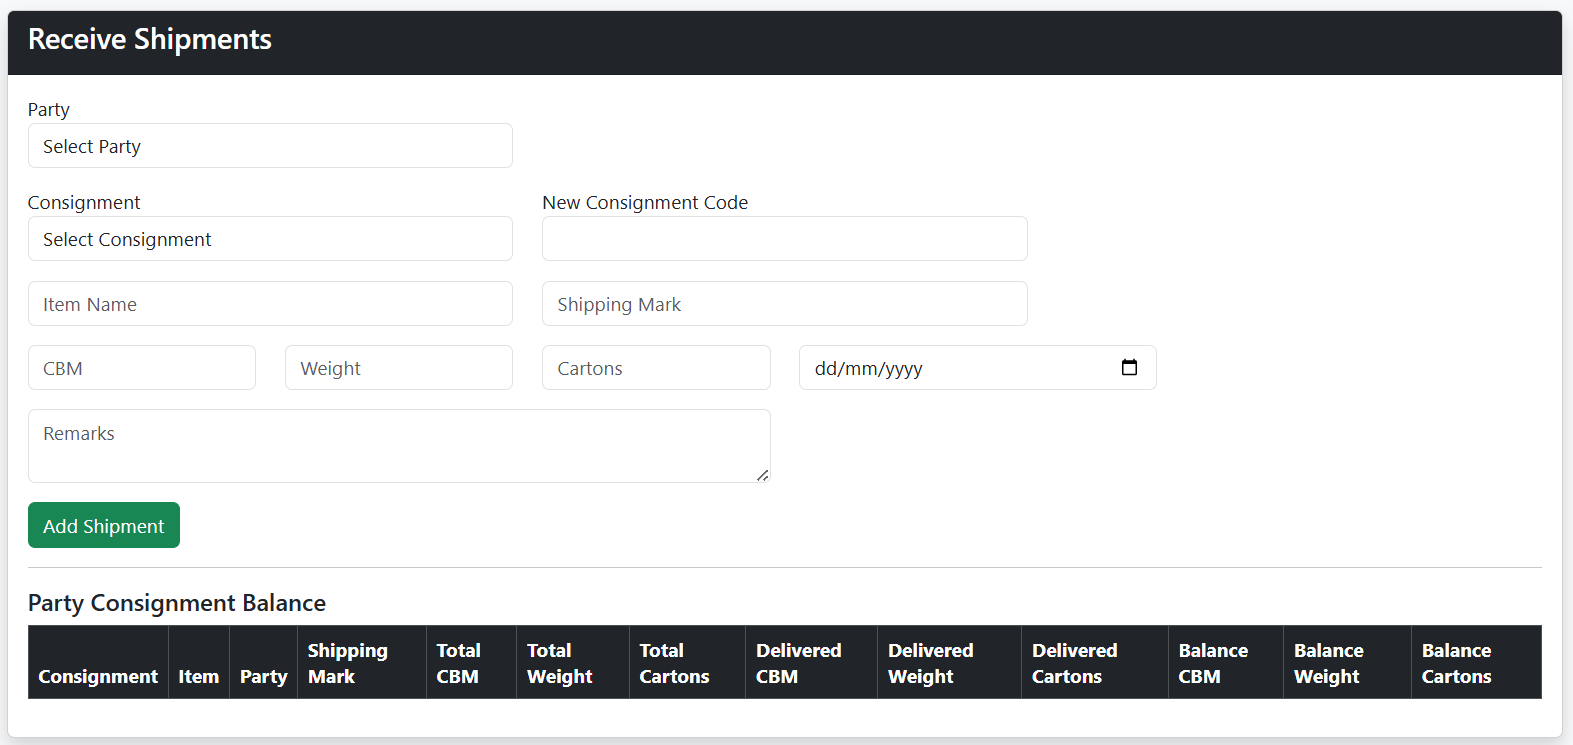This screenshot has width=1573, height=745.
Task: Click the Total Weight column header
Action: tap(573, 663)
